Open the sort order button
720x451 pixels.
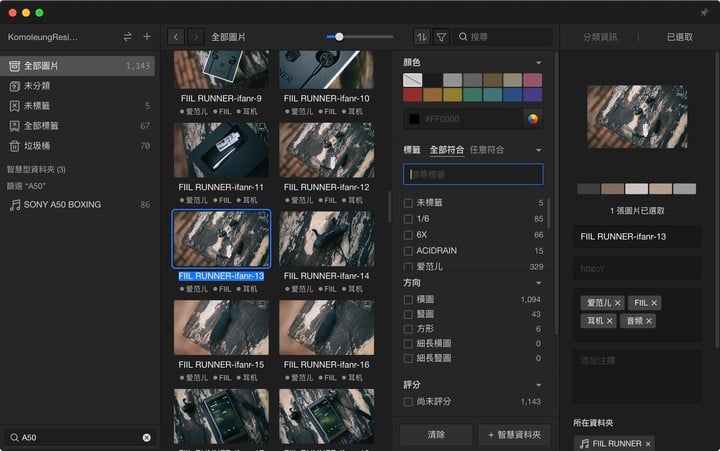(x=422, y=37)
